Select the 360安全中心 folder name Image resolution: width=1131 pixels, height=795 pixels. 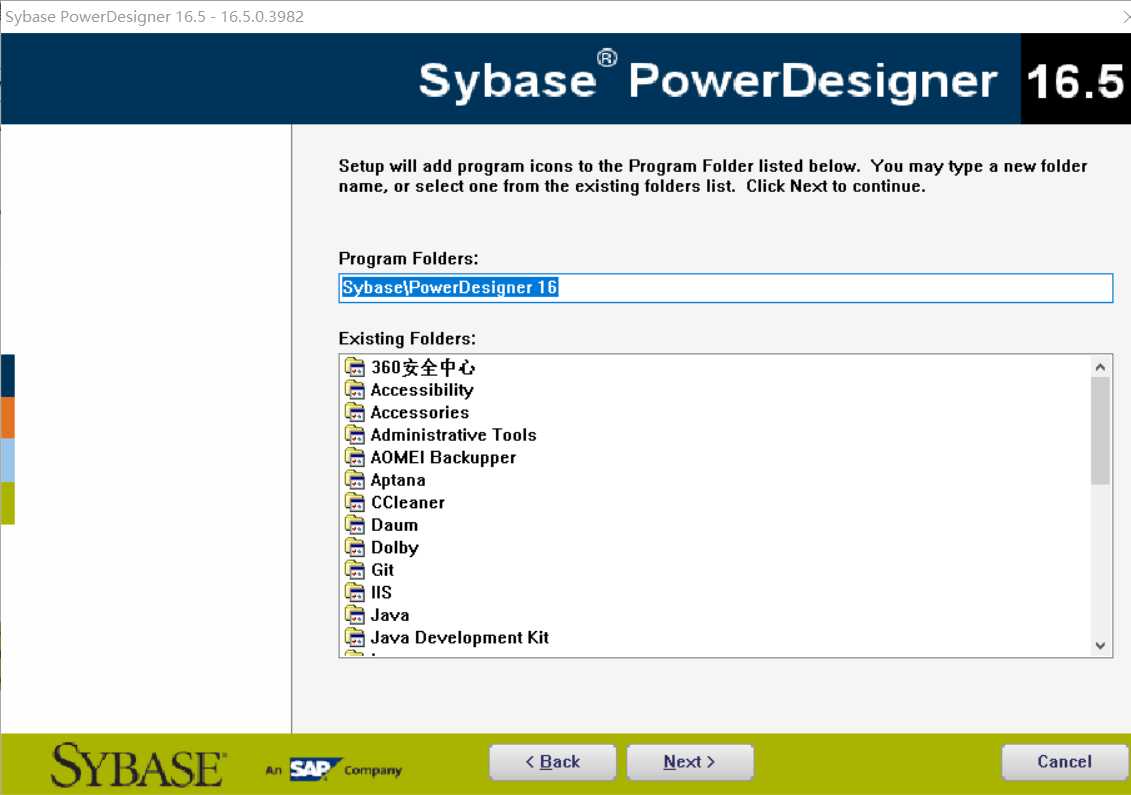click(423, 367)
